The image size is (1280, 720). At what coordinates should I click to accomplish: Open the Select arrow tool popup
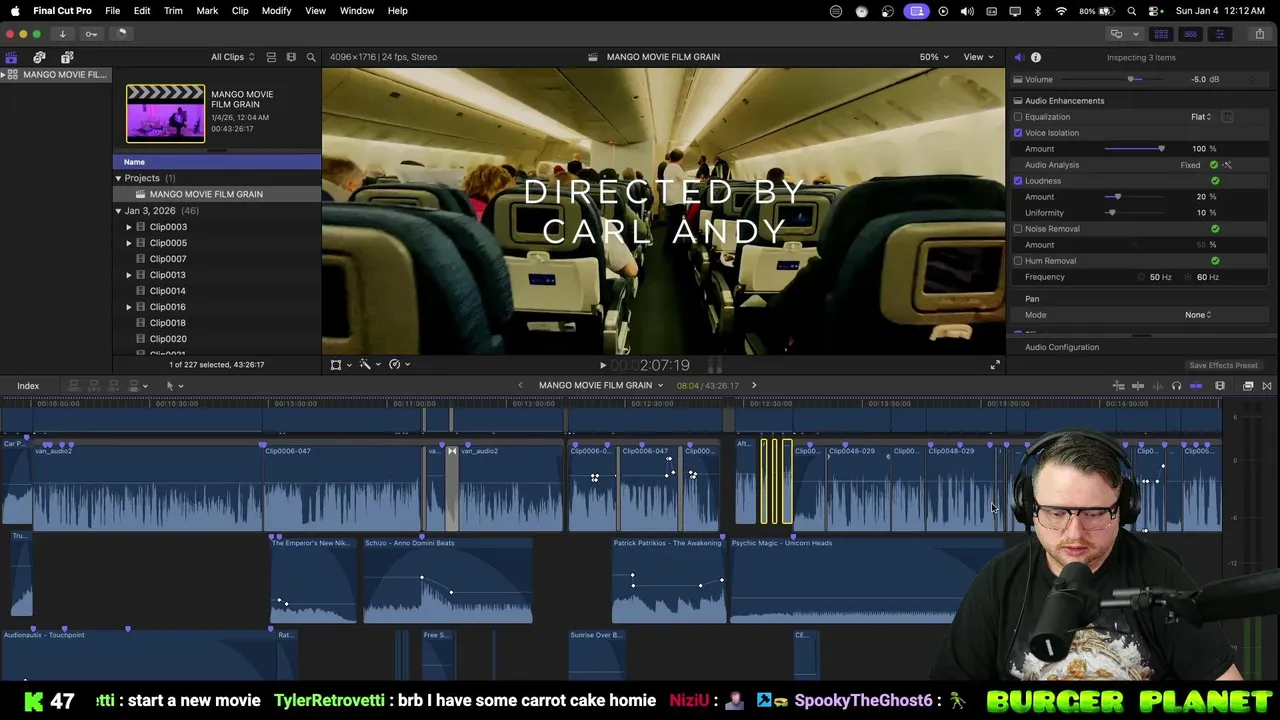pos(174,386)
